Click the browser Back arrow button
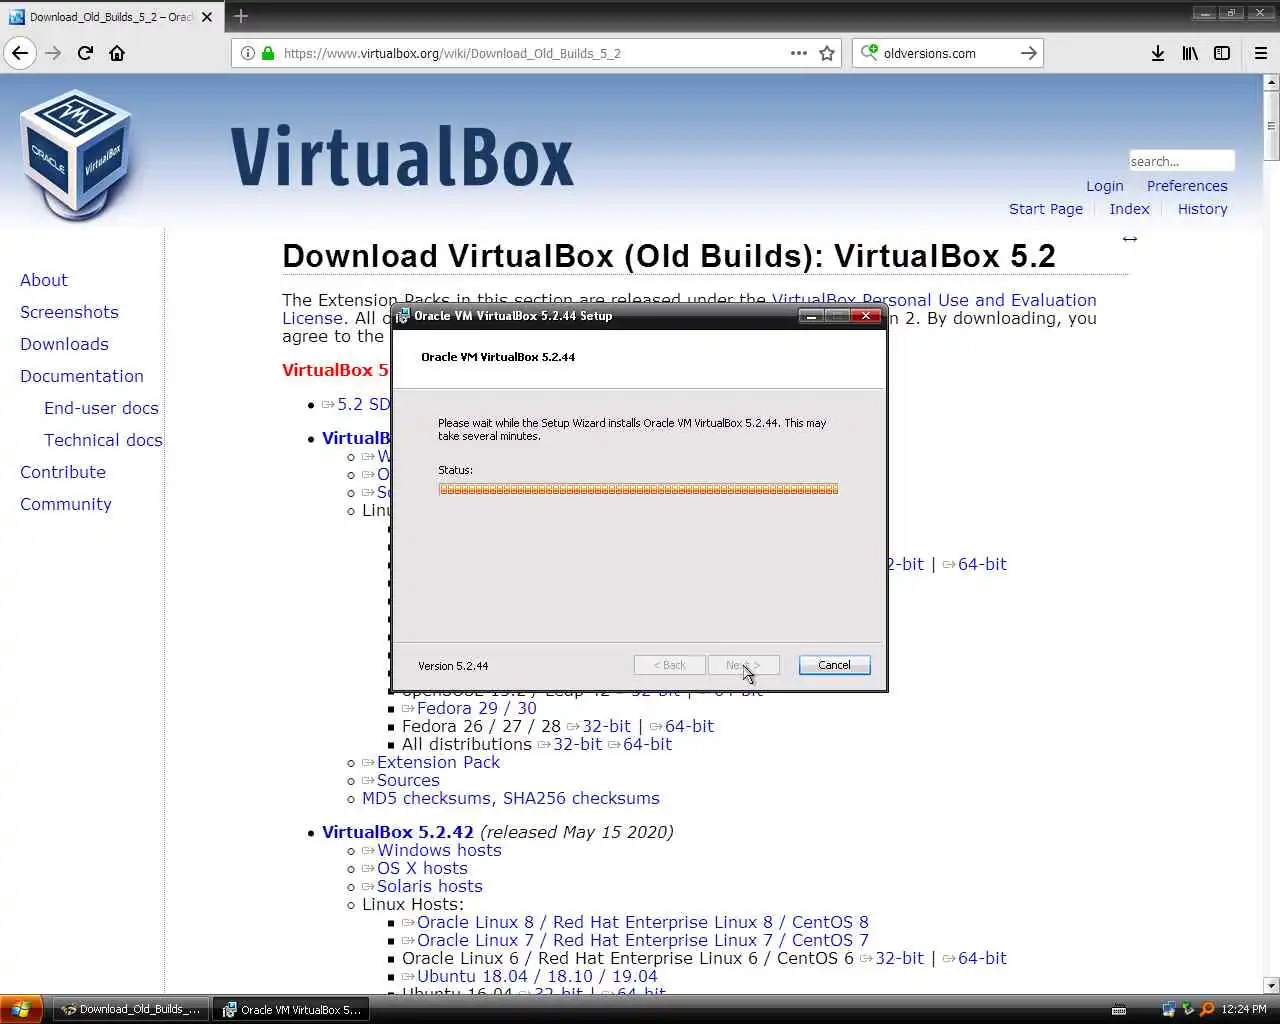 [20, 53]
